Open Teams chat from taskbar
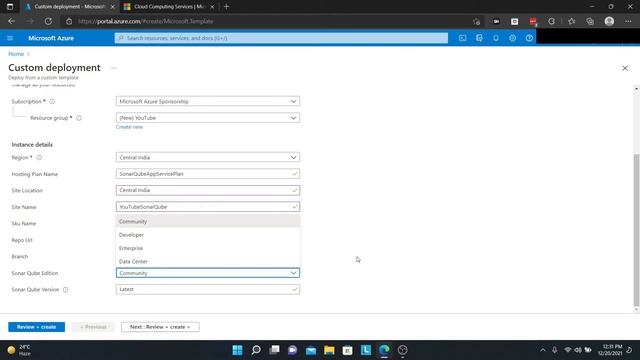The width and height of the screenshot is (640, 360). click(292, 350)
